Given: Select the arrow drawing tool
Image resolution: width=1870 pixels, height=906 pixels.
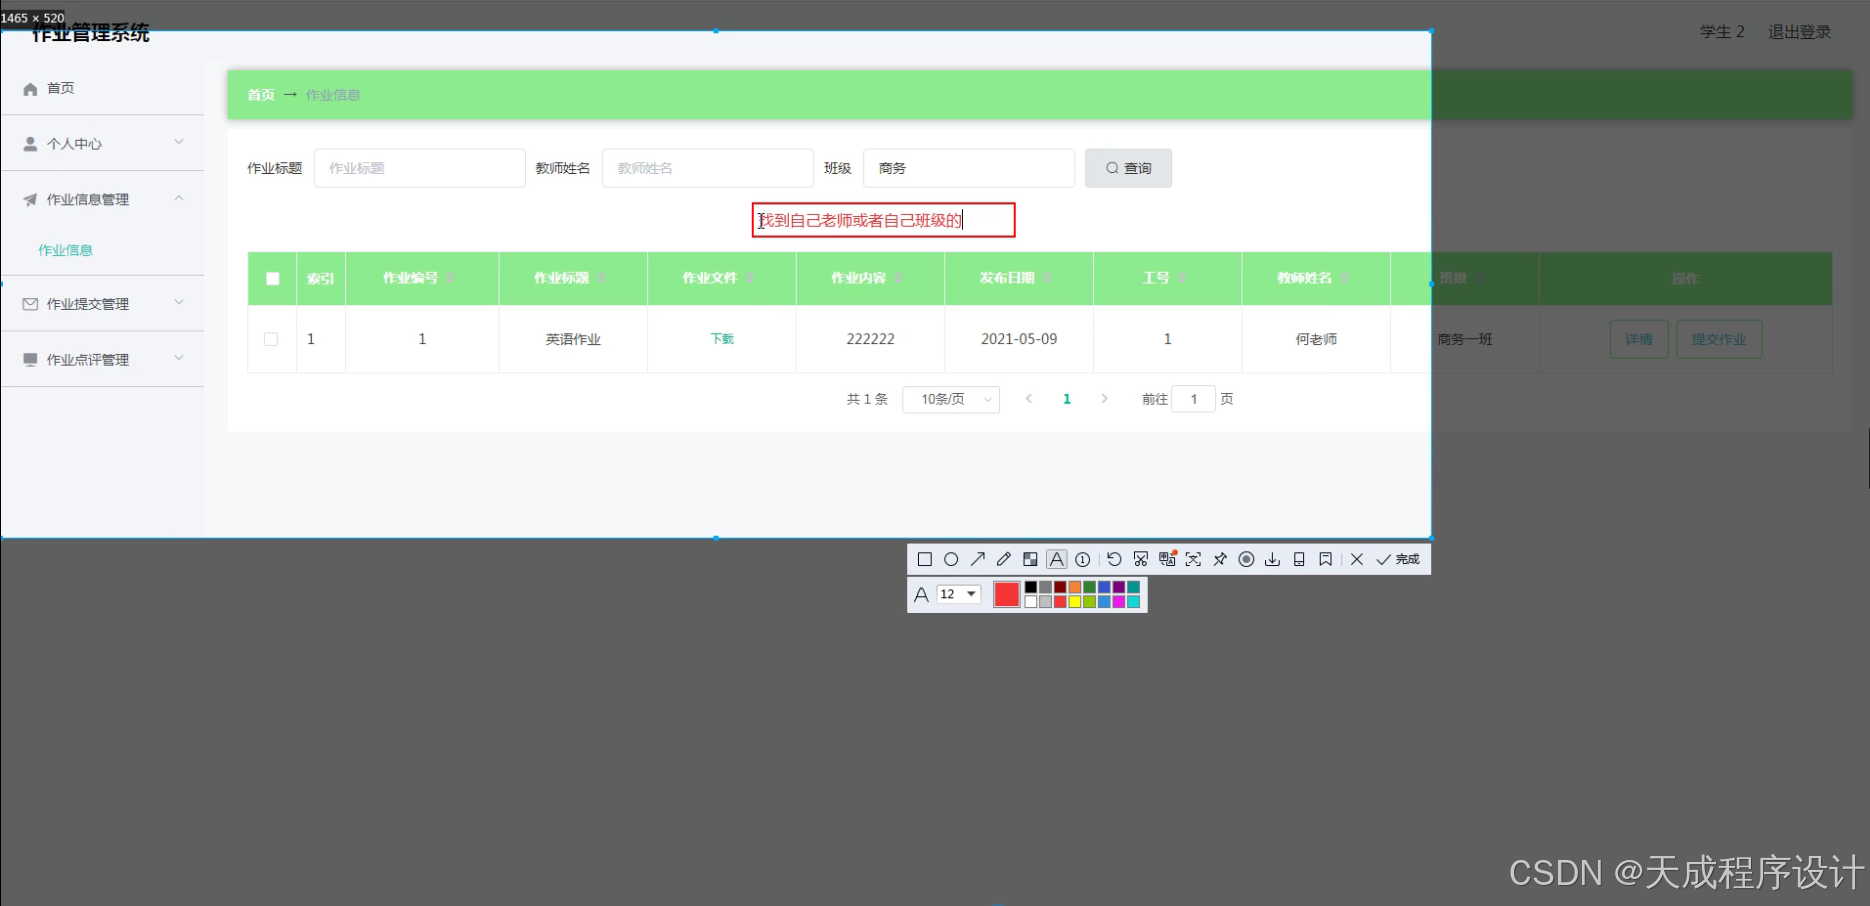Looking at the screenshot, I should coord(978,559).
